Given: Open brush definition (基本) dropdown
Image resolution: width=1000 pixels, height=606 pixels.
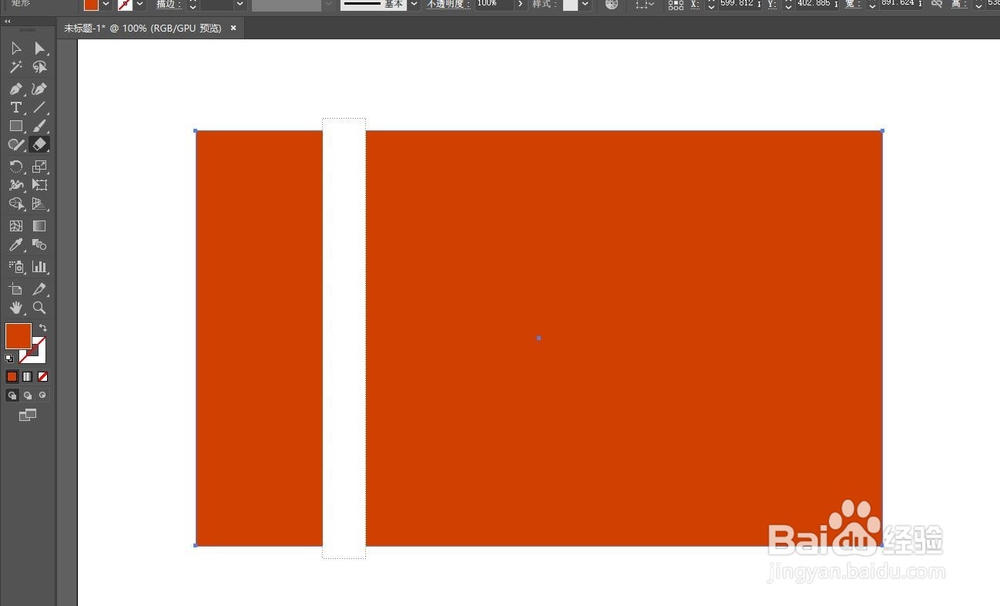Looking at the screenshot, I should 414,4.
